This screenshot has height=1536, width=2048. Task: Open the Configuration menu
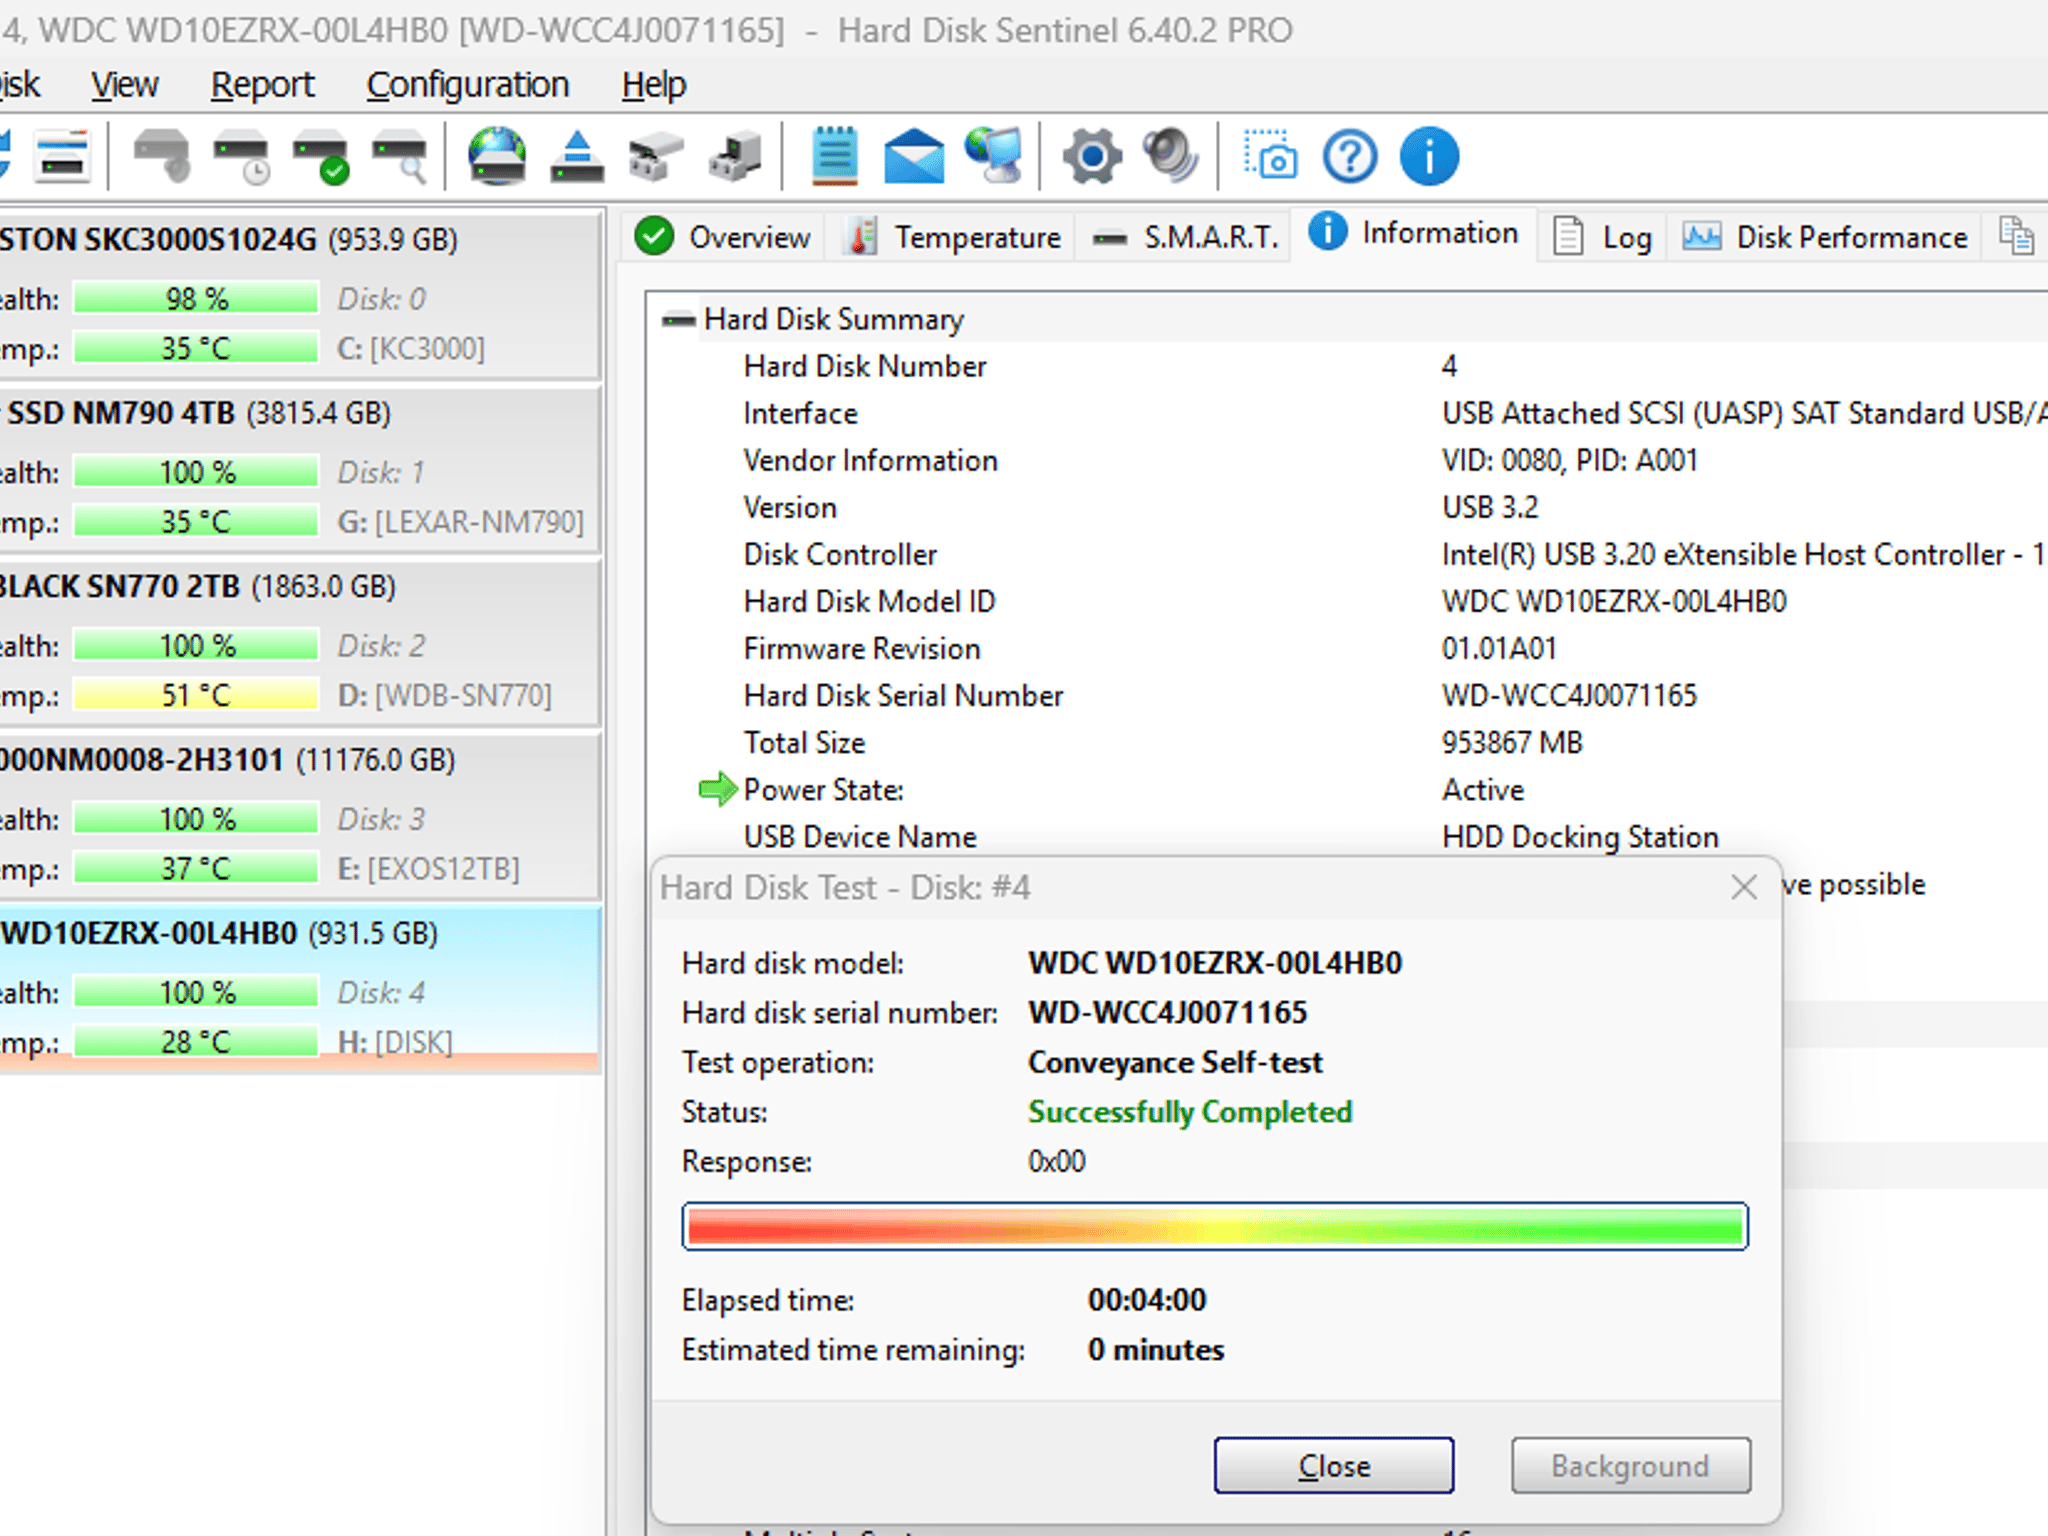[468, 85]
